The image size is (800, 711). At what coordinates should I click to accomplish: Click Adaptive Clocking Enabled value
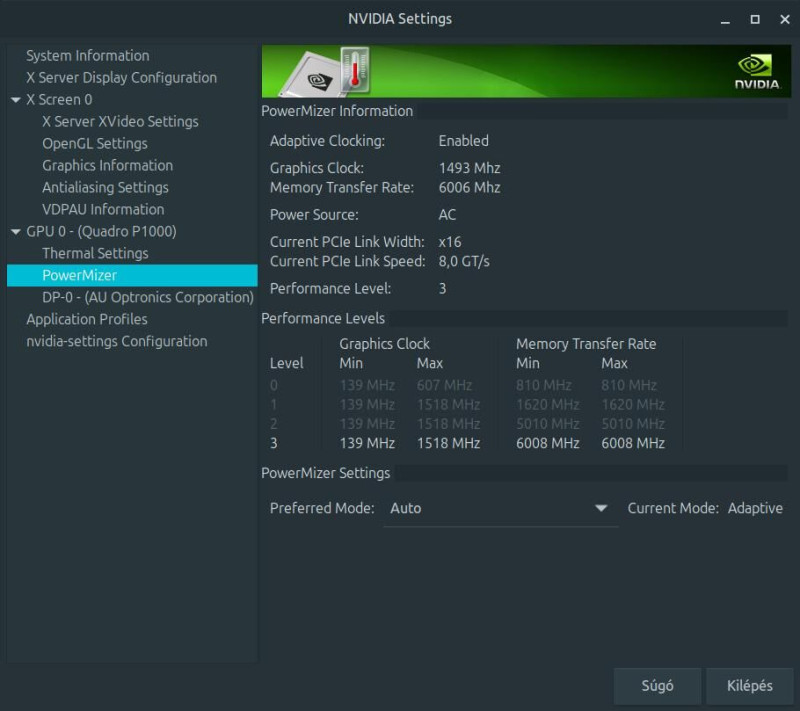(x=463, y=141)
